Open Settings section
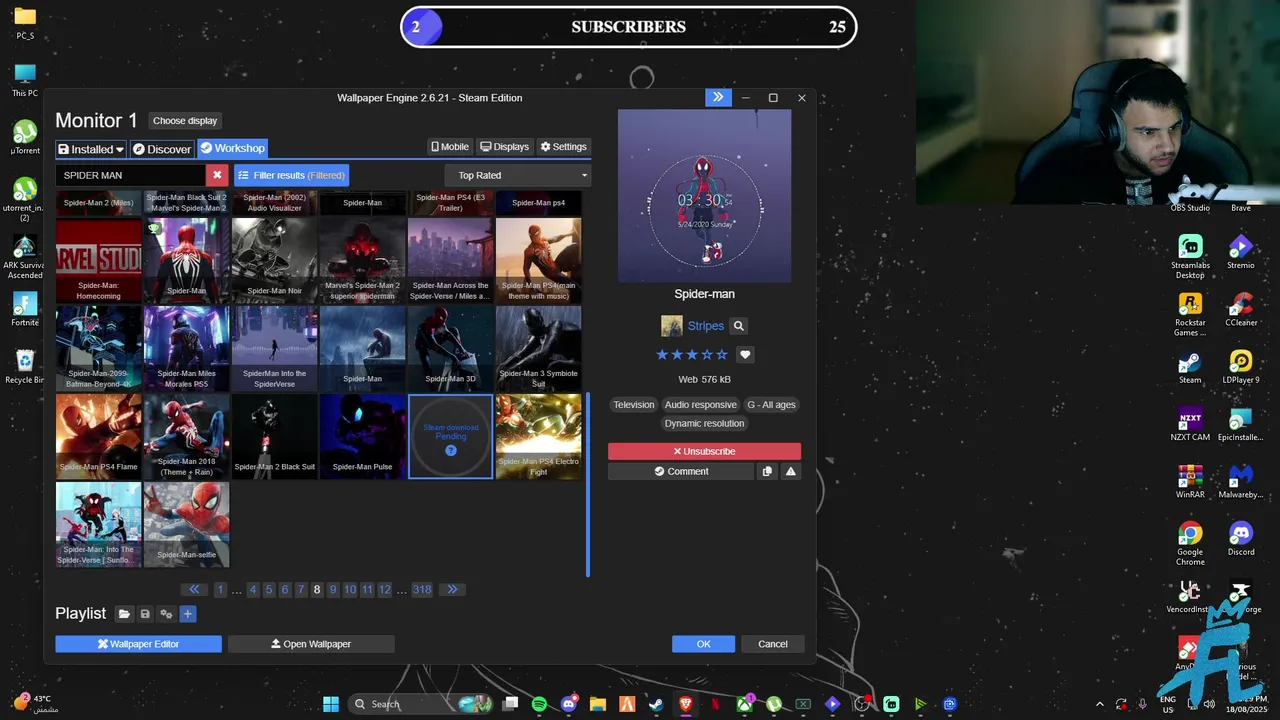The width and height of the screenshot is (1280, 720). (x=564, y=146)
